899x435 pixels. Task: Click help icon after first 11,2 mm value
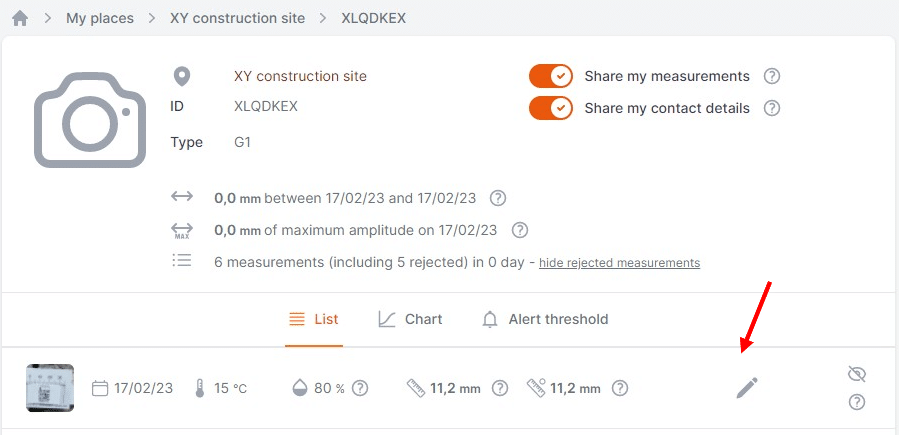[501, 389]
